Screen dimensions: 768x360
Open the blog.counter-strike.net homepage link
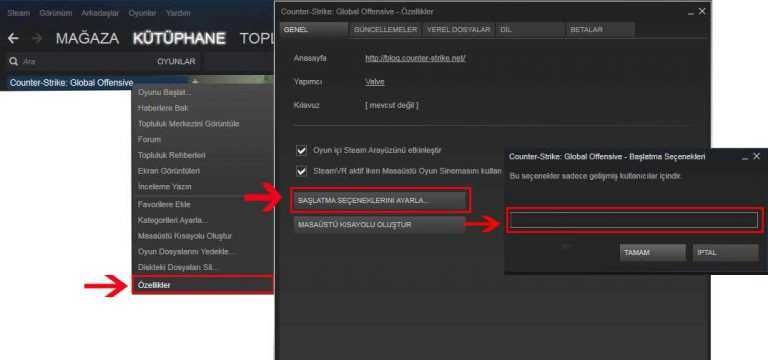pyautogui.click(x=415, y=58)
